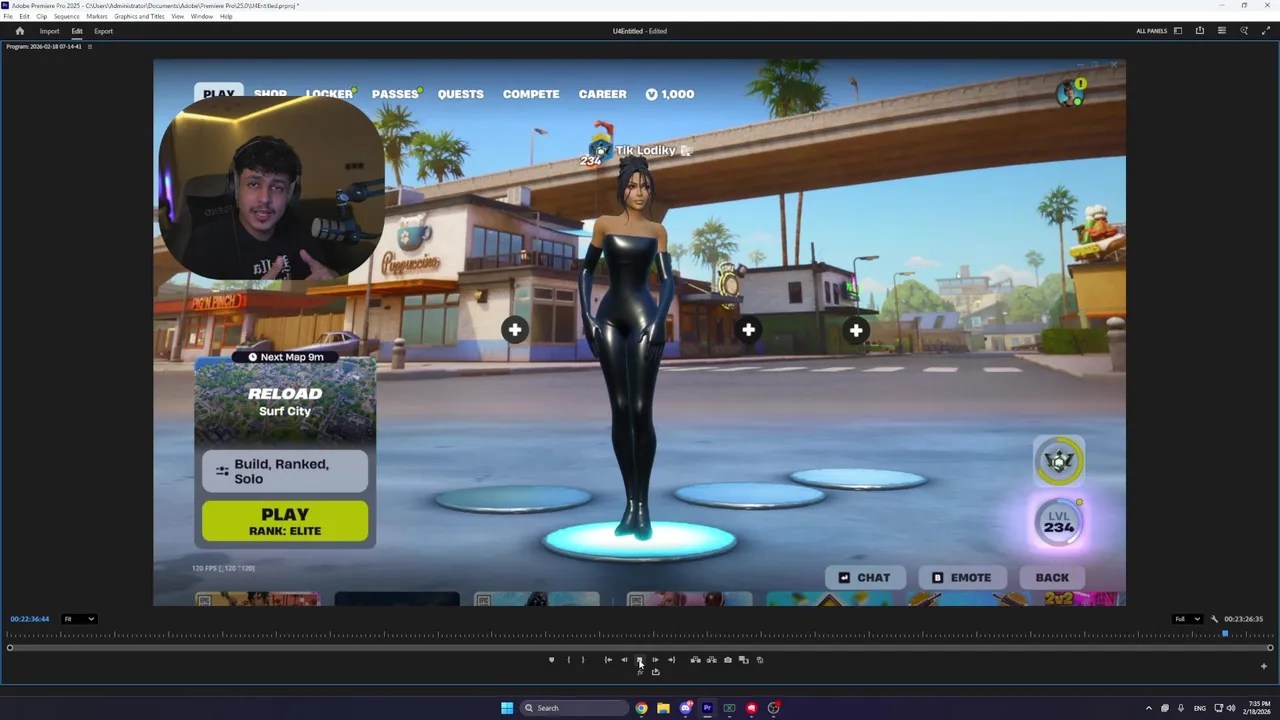Show hidden system tray icons
The image size is (1280, 720).
(1148, 708)
